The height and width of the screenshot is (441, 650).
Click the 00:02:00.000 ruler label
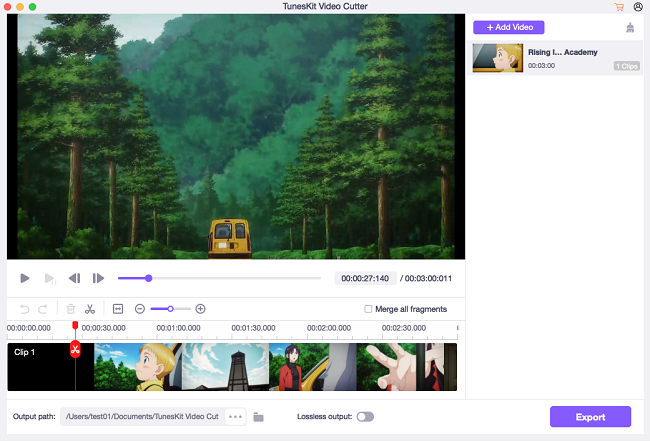(x=329, y=328)
